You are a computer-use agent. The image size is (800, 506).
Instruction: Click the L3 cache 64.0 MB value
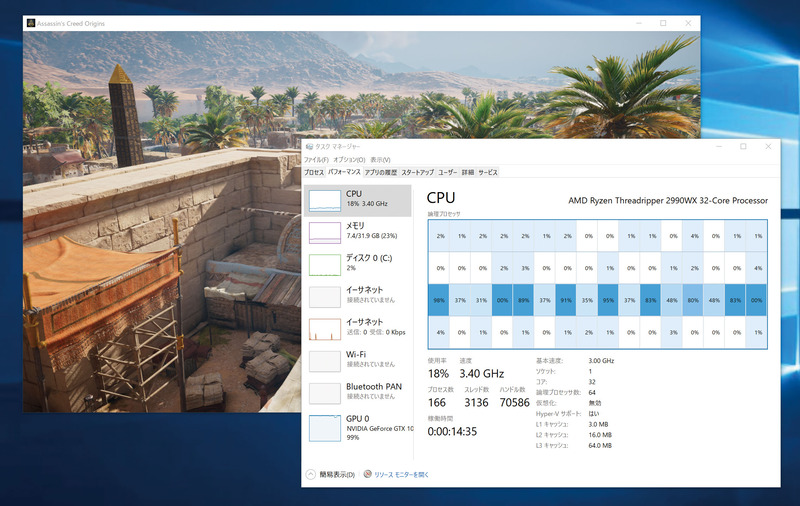tap(600, 445)
